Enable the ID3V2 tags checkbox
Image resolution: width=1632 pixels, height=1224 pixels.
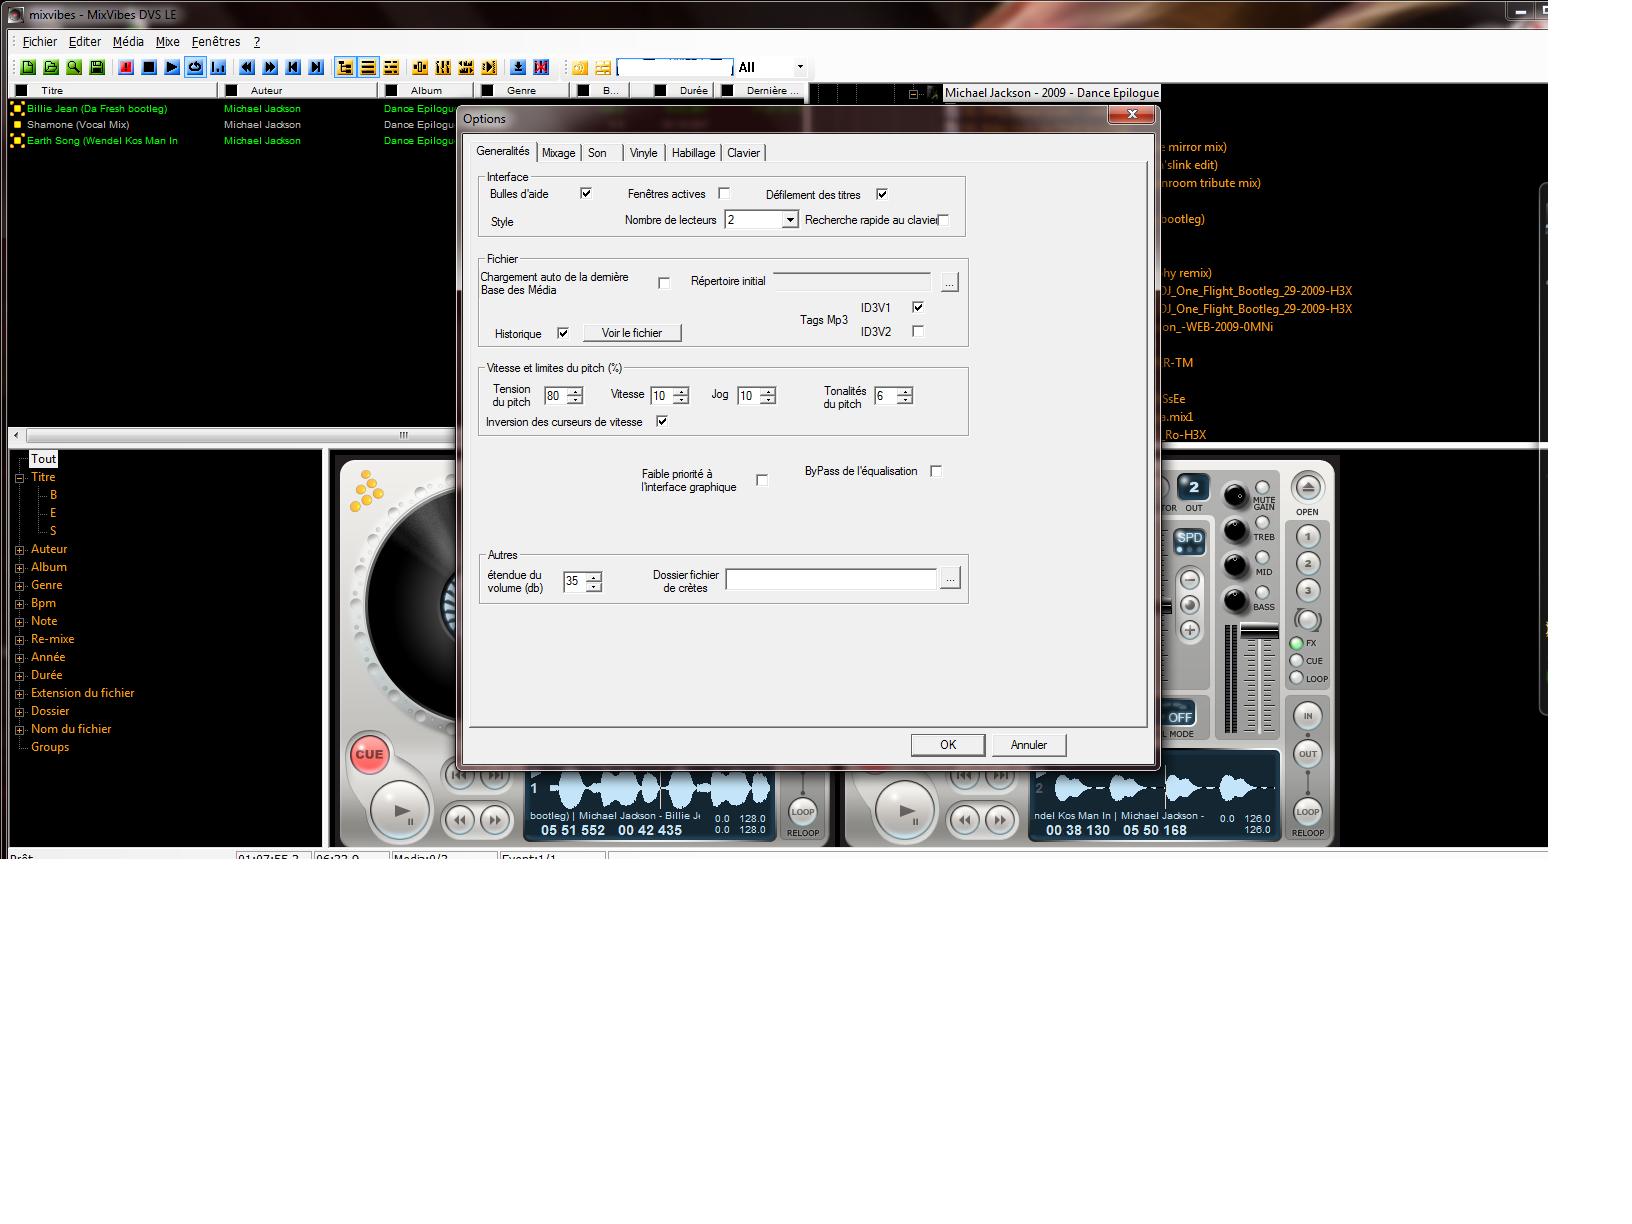coord(918,331)
